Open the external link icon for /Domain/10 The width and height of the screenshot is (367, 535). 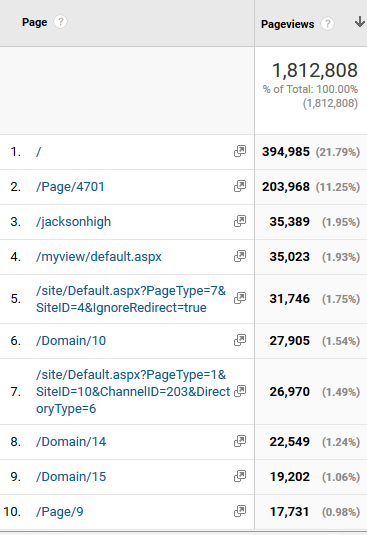[240, 340]
